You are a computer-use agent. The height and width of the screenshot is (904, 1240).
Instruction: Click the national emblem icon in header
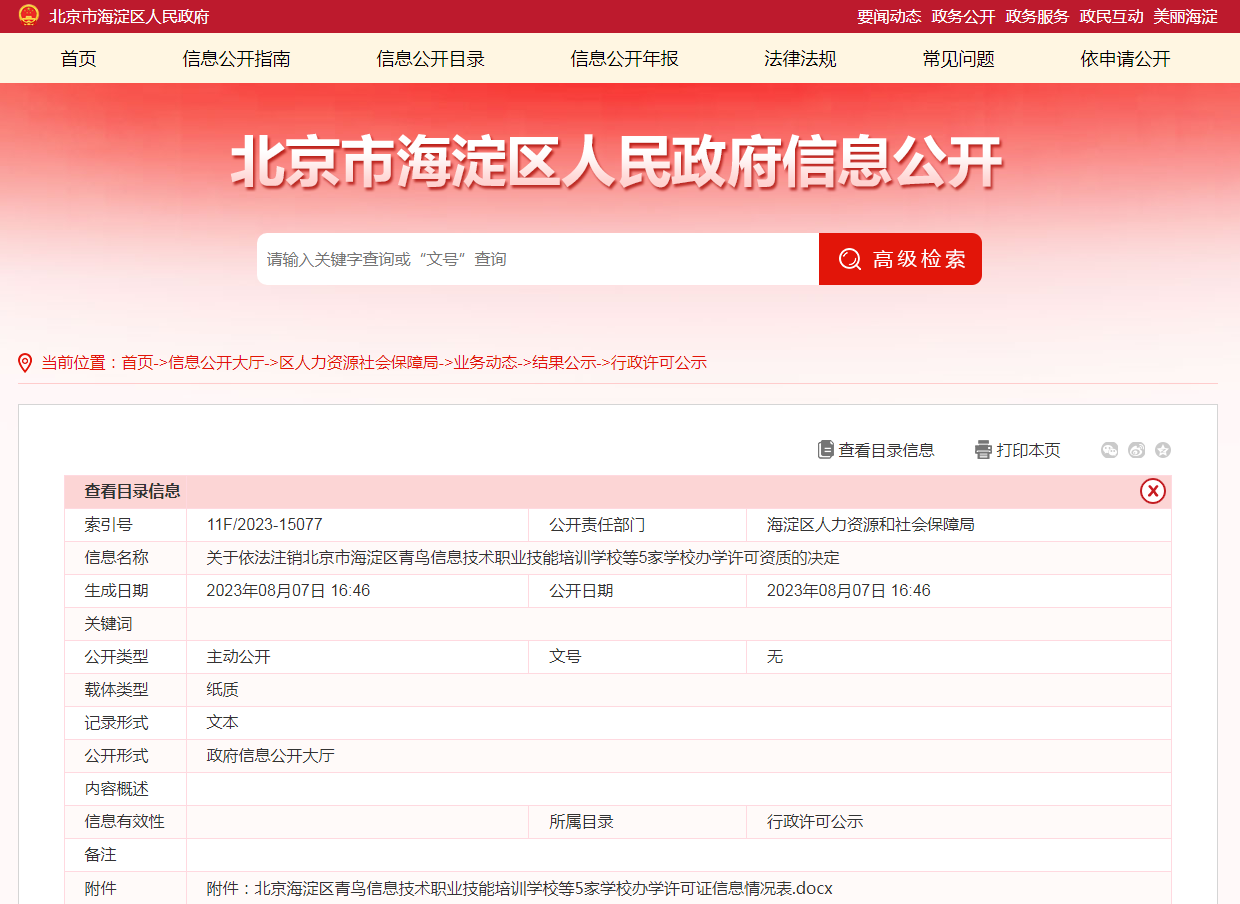coord(29,16)
